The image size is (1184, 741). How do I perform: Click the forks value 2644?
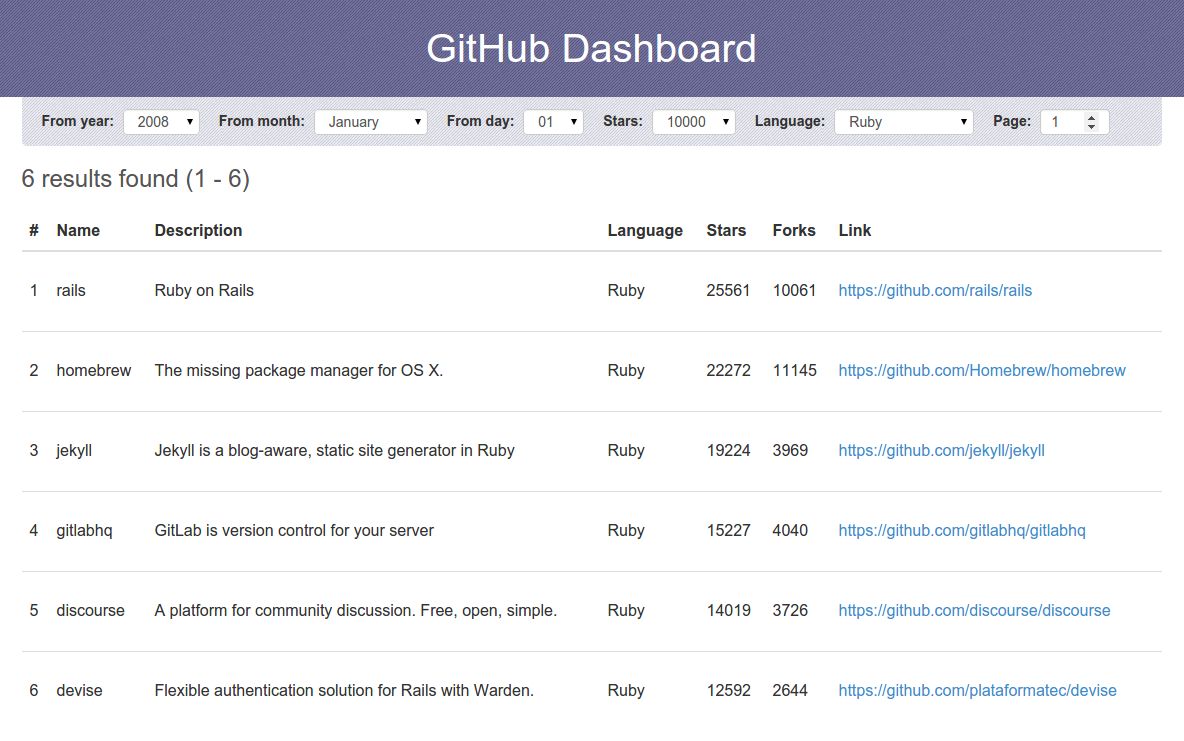[790, 691]
